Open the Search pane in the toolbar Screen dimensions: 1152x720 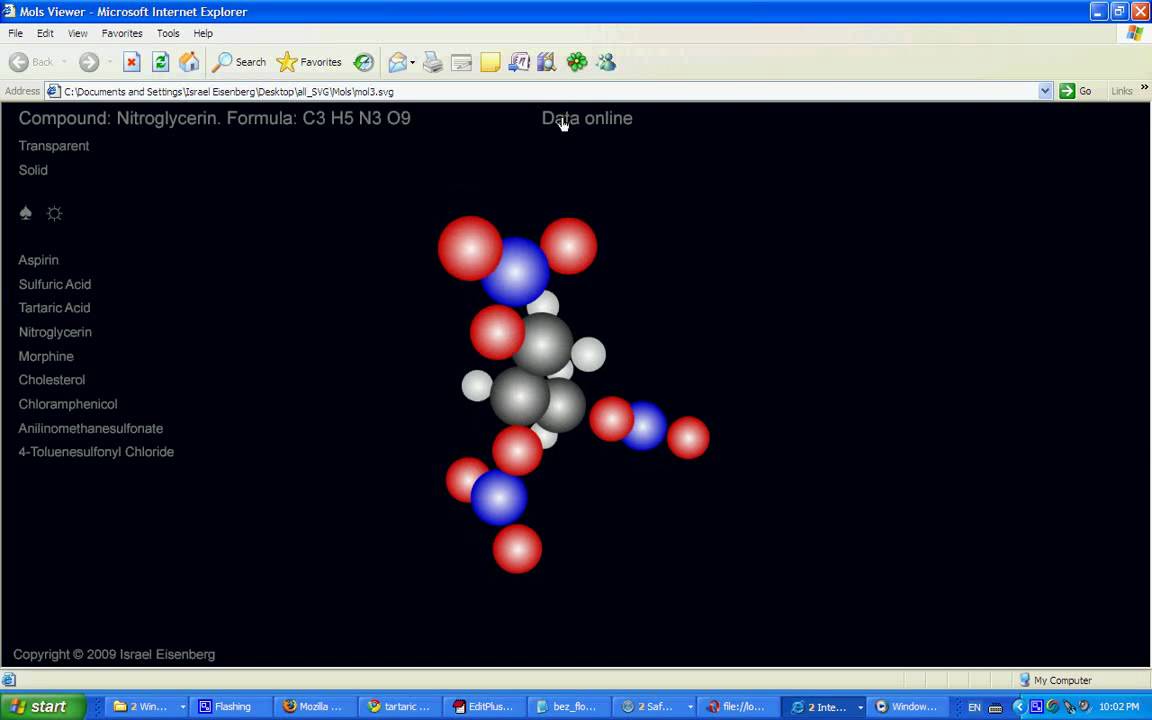(239, 62)
